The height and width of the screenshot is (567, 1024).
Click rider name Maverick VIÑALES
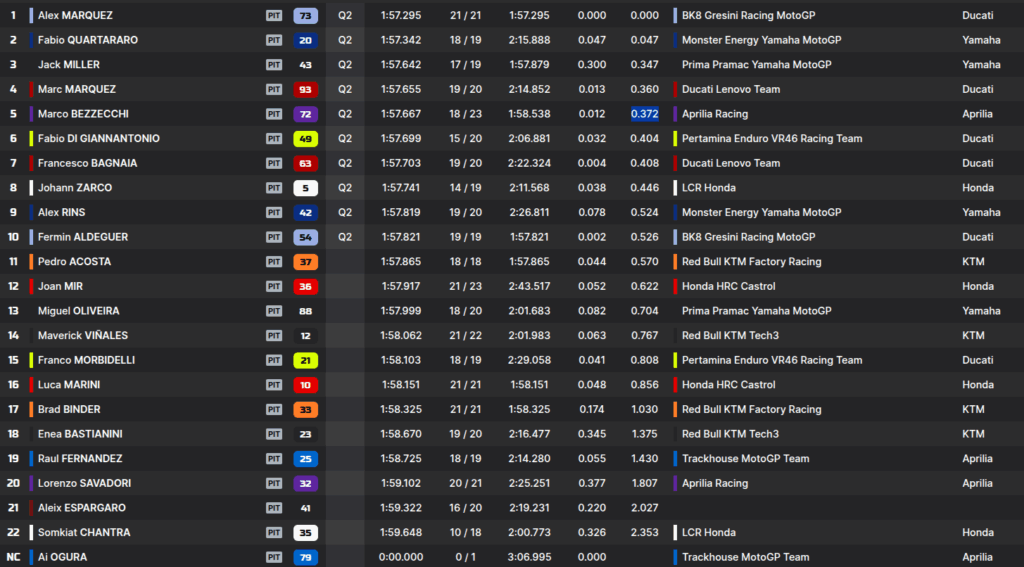click(83, 336)
